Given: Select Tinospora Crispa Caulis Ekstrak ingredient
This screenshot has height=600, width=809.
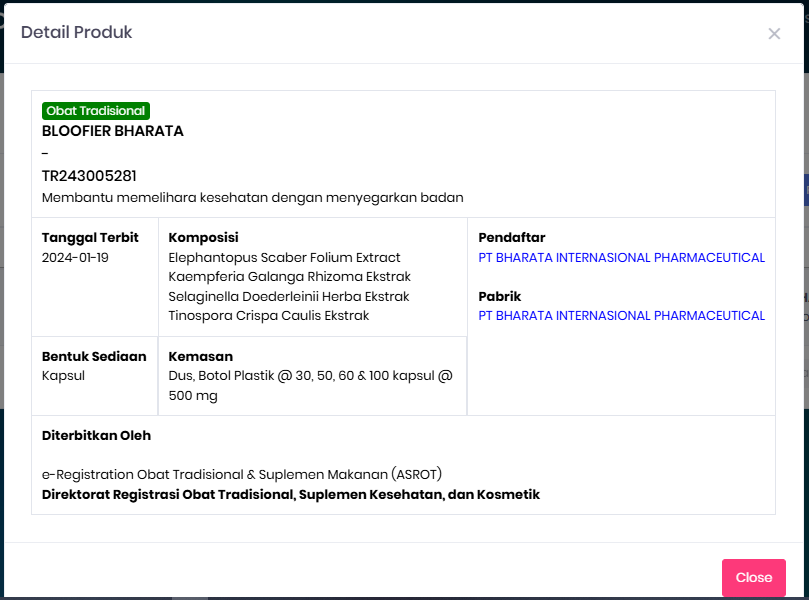Looking at the screenshot, I should 269,316.
